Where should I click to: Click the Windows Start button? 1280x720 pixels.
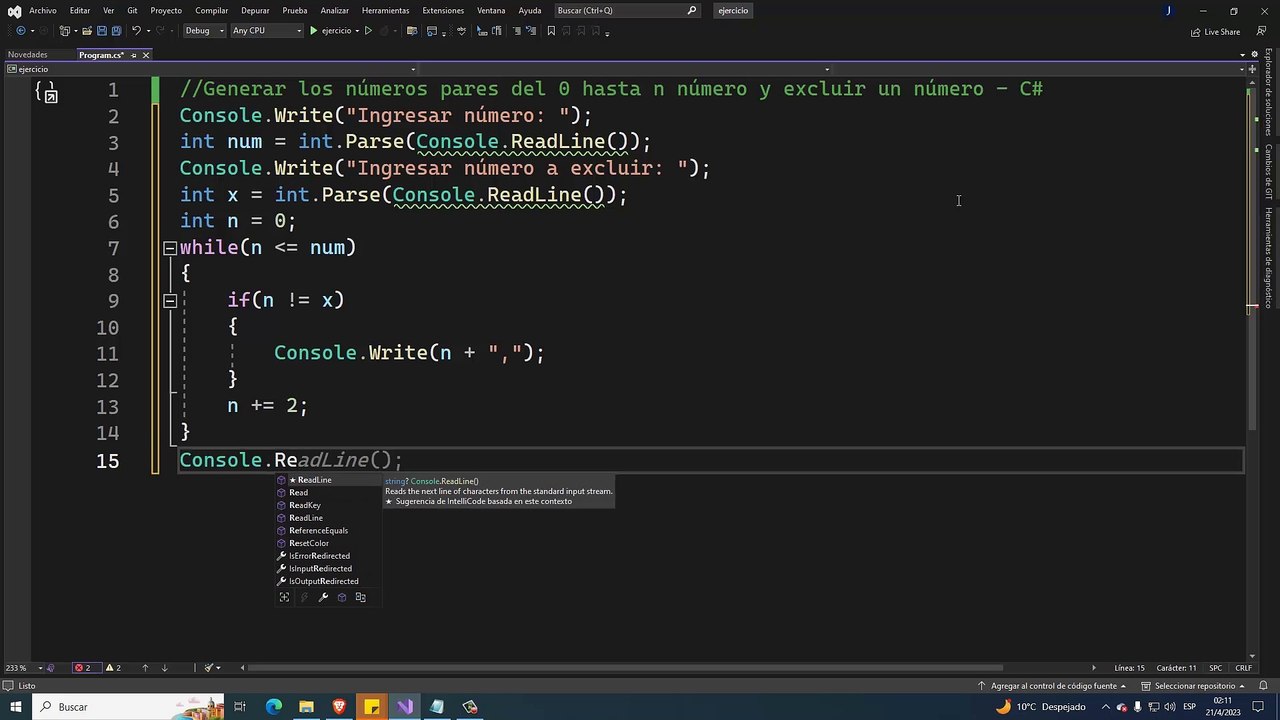pyautogui.click(x=15, y=707)
